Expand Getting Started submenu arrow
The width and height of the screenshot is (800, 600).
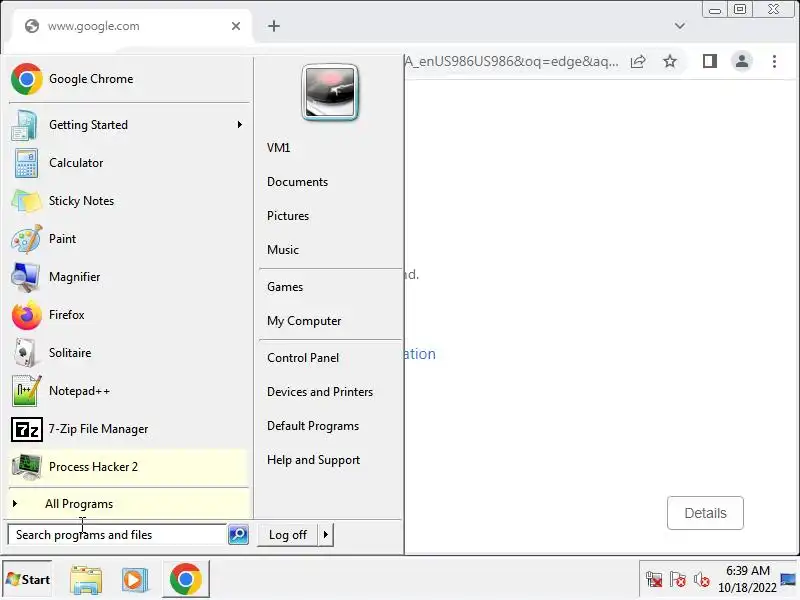239,125
